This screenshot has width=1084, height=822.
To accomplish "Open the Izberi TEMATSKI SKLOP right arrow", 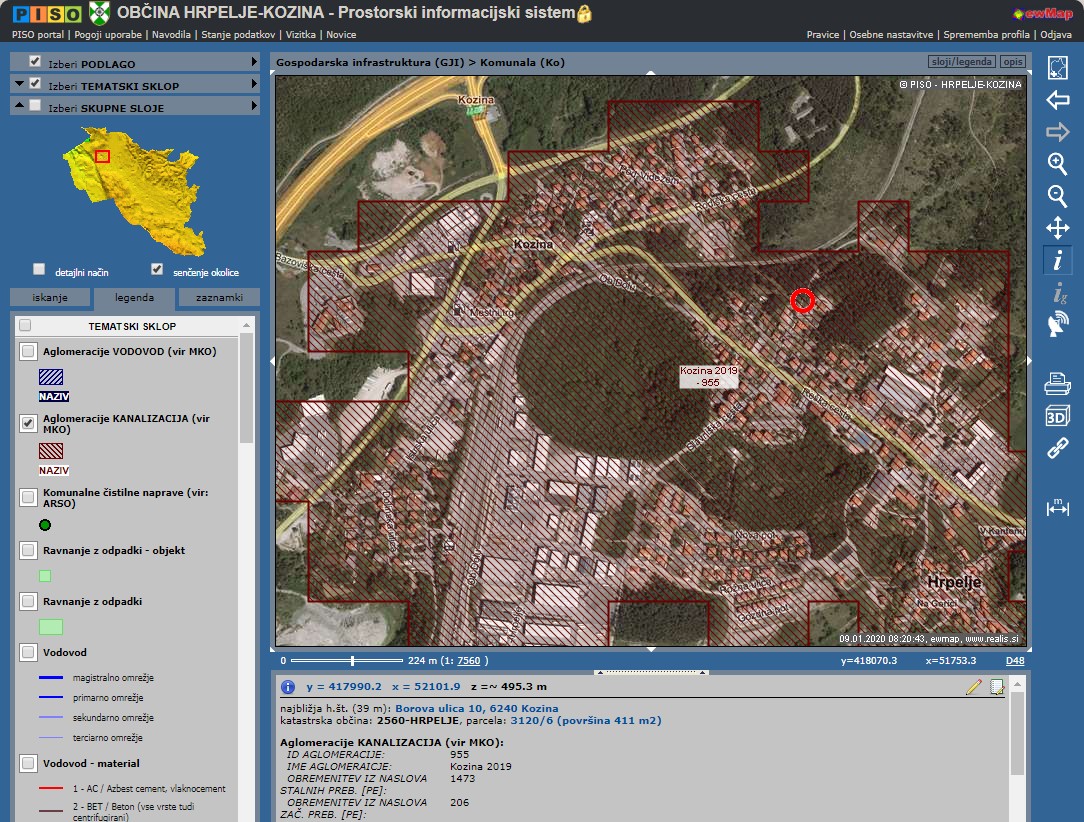I will [x=255, y=85].
